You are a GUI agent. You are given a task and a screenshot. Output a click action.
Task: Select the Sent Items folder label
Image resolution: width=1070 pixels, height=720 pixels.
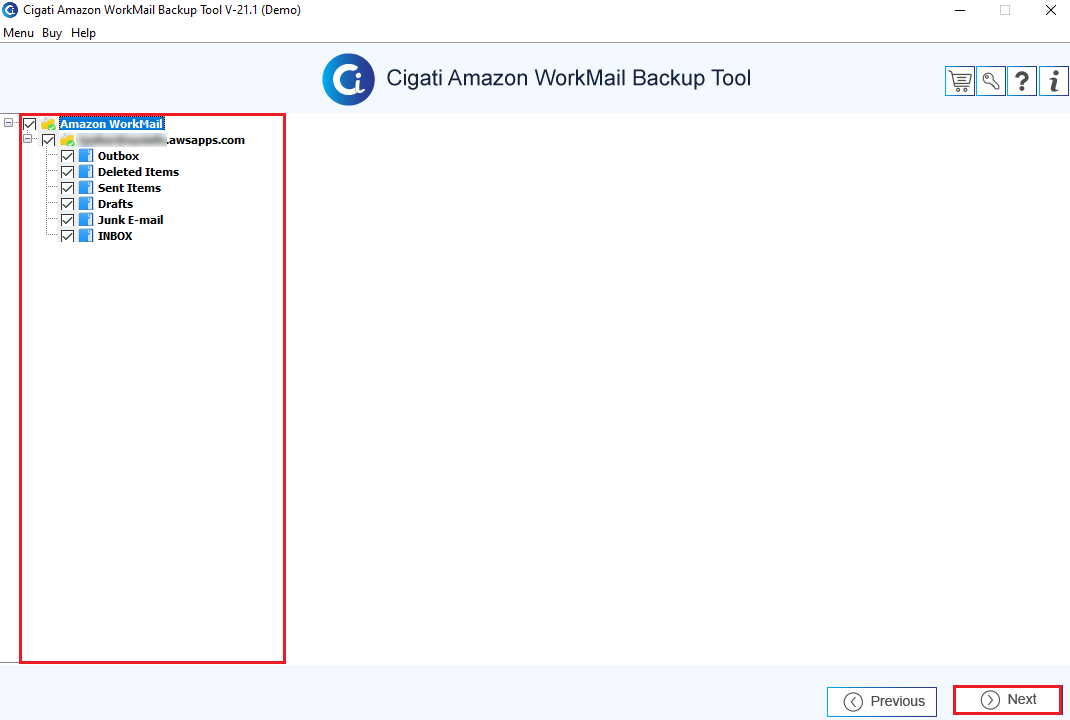point(130,188)
